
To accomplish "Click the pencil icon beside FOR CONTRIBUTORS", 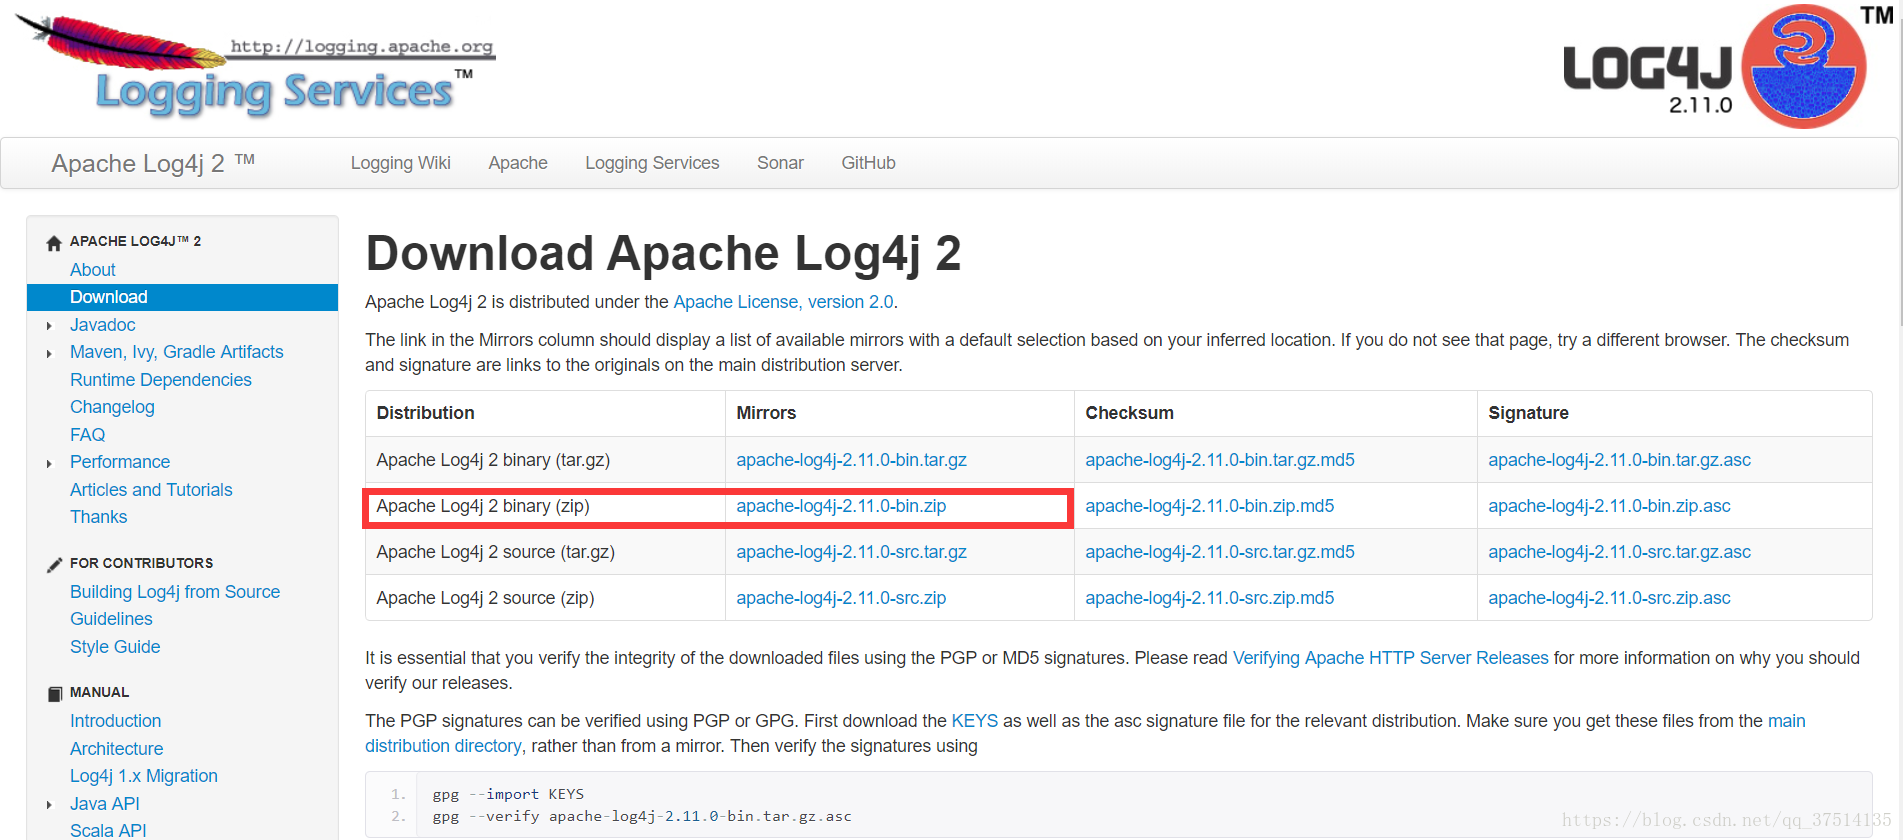I will [x=54, y=564].
